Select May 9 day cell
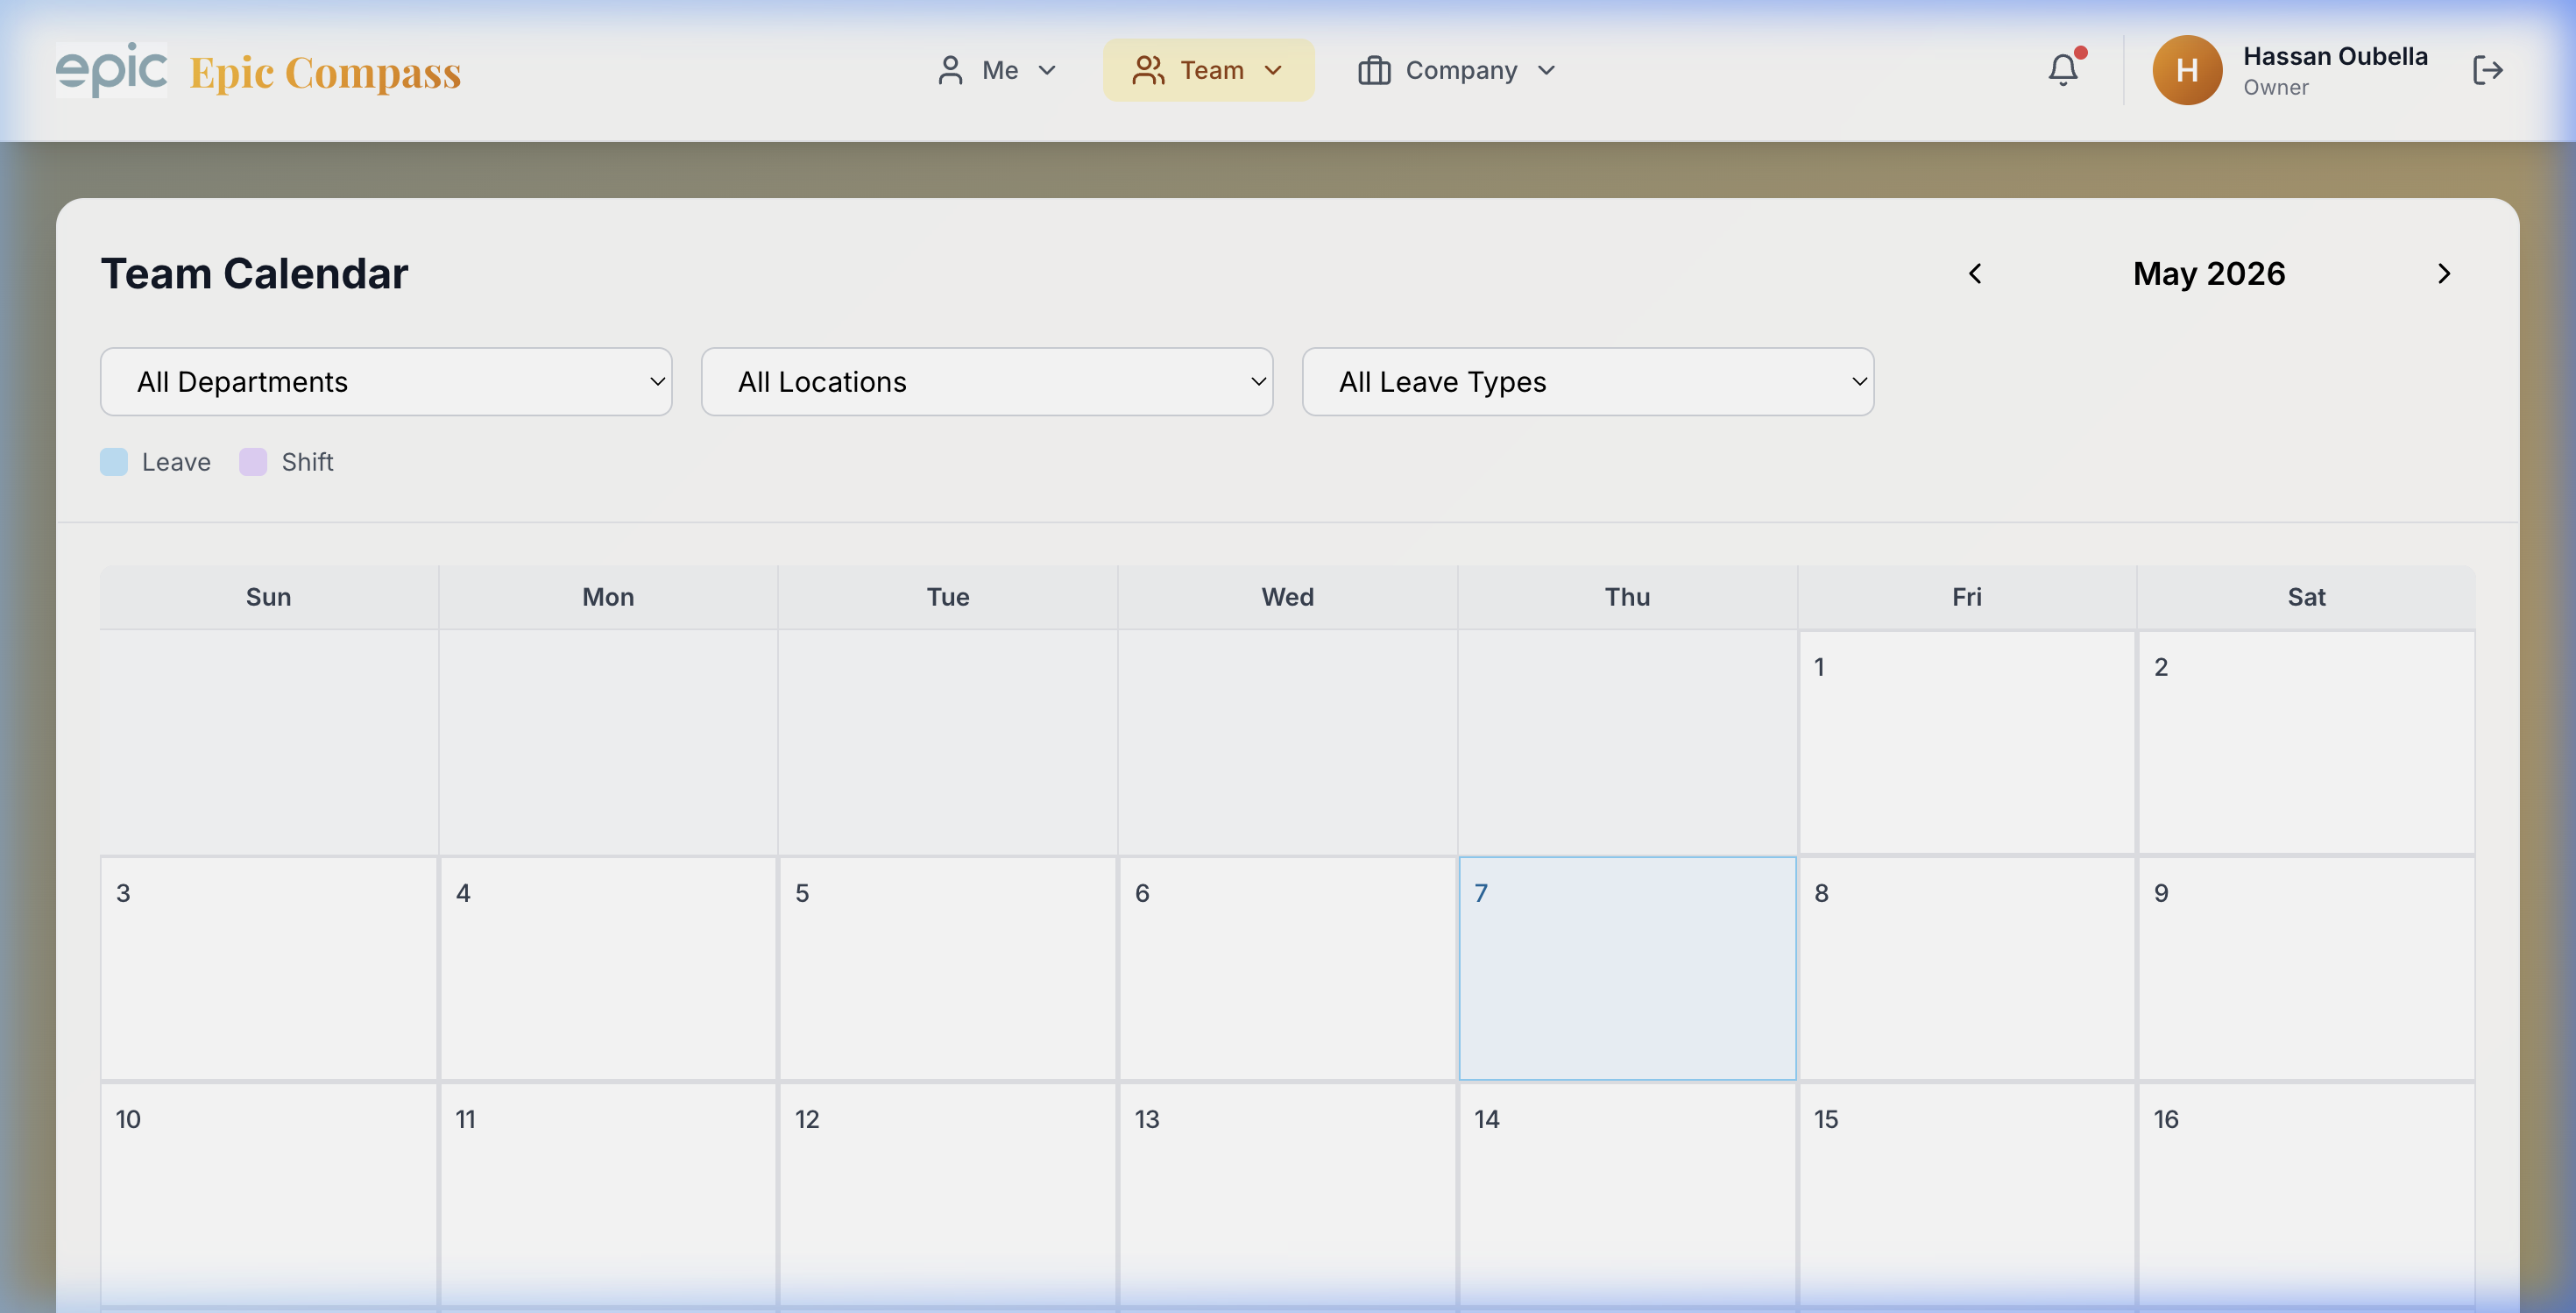This screenshot has width=2576, height=1313. point(2306,968)
